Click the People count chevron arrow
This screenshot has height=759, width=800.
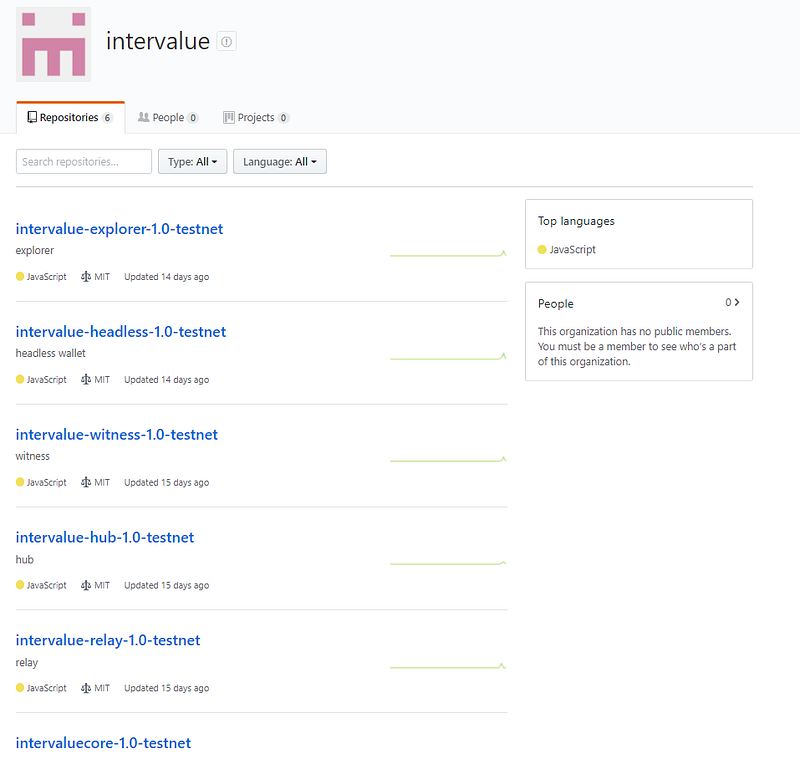coord(737,302)
